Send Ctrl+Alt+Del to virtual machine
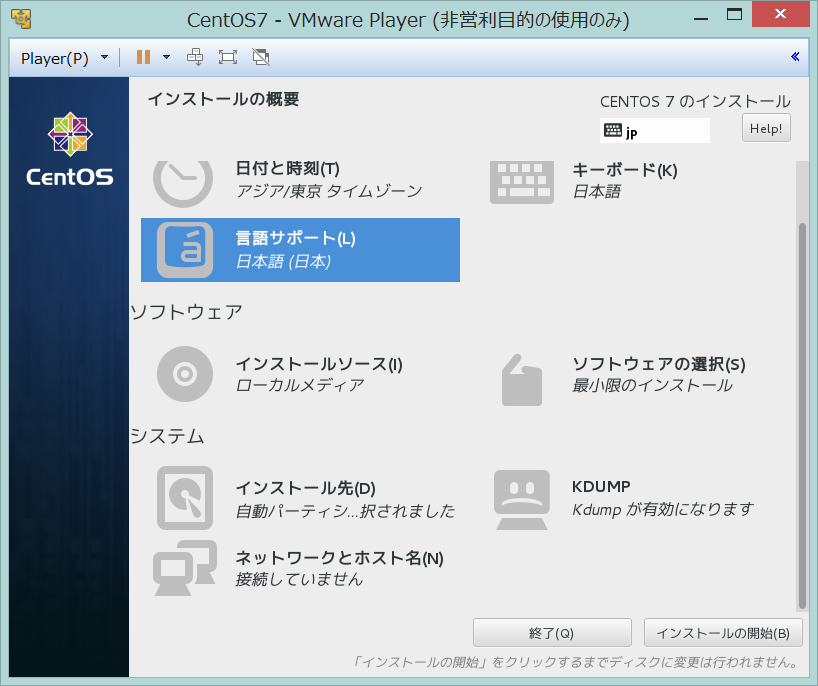The width and height of the screenshot is (818, 686). click(x=195, y=57)
